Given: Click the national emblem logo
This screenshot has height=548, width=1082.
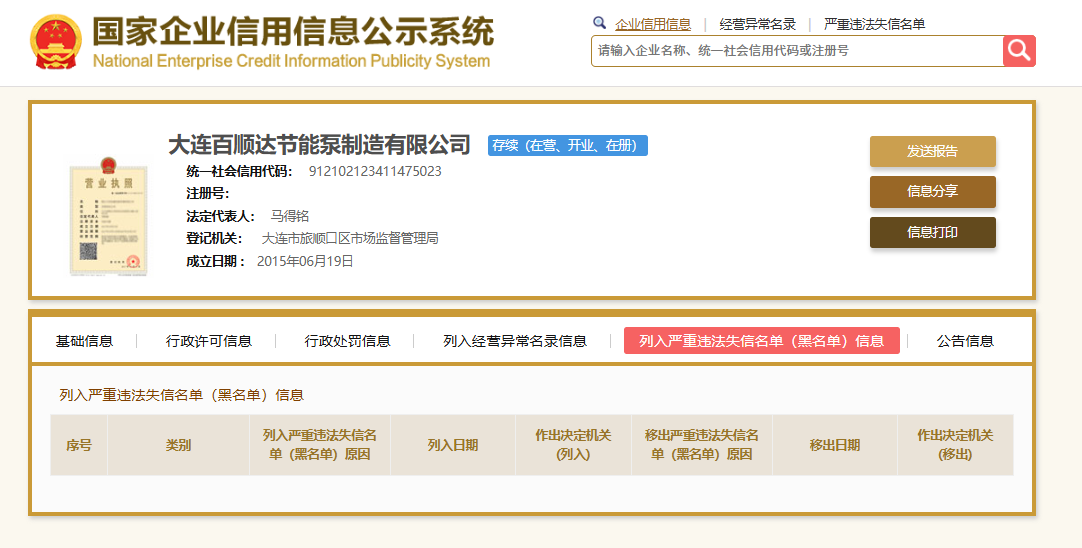Looking at the screenshot, I should click(x=56, y=41).
